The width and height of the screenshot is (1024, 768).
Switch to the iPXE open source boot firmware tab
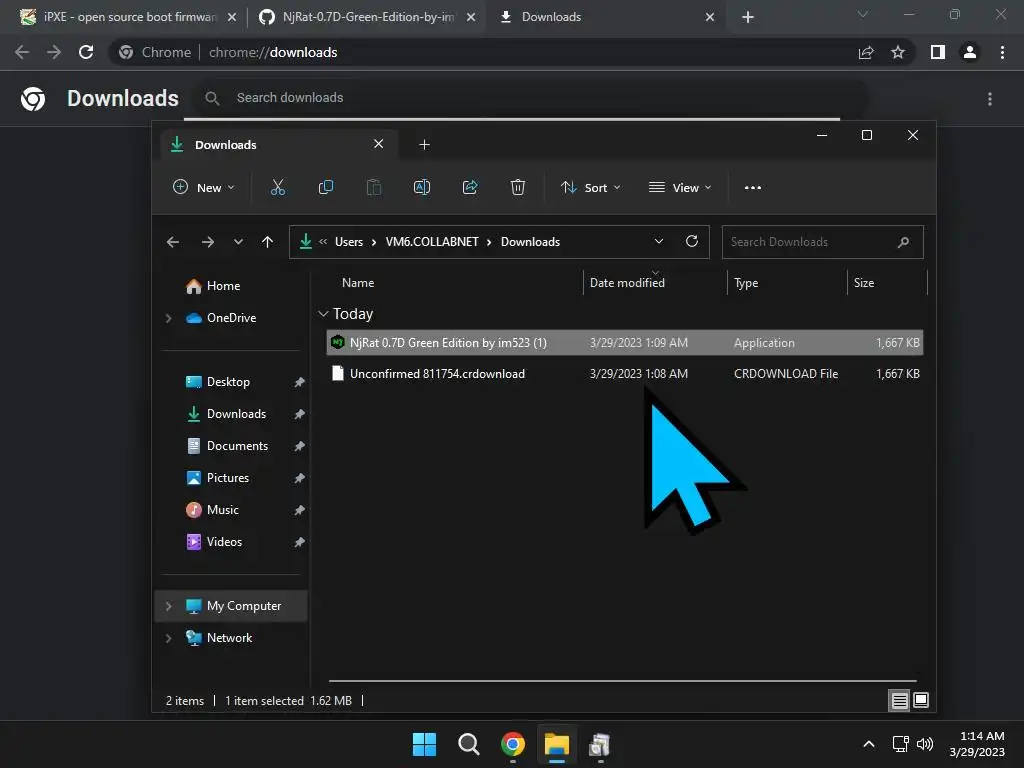click(127, 17)
